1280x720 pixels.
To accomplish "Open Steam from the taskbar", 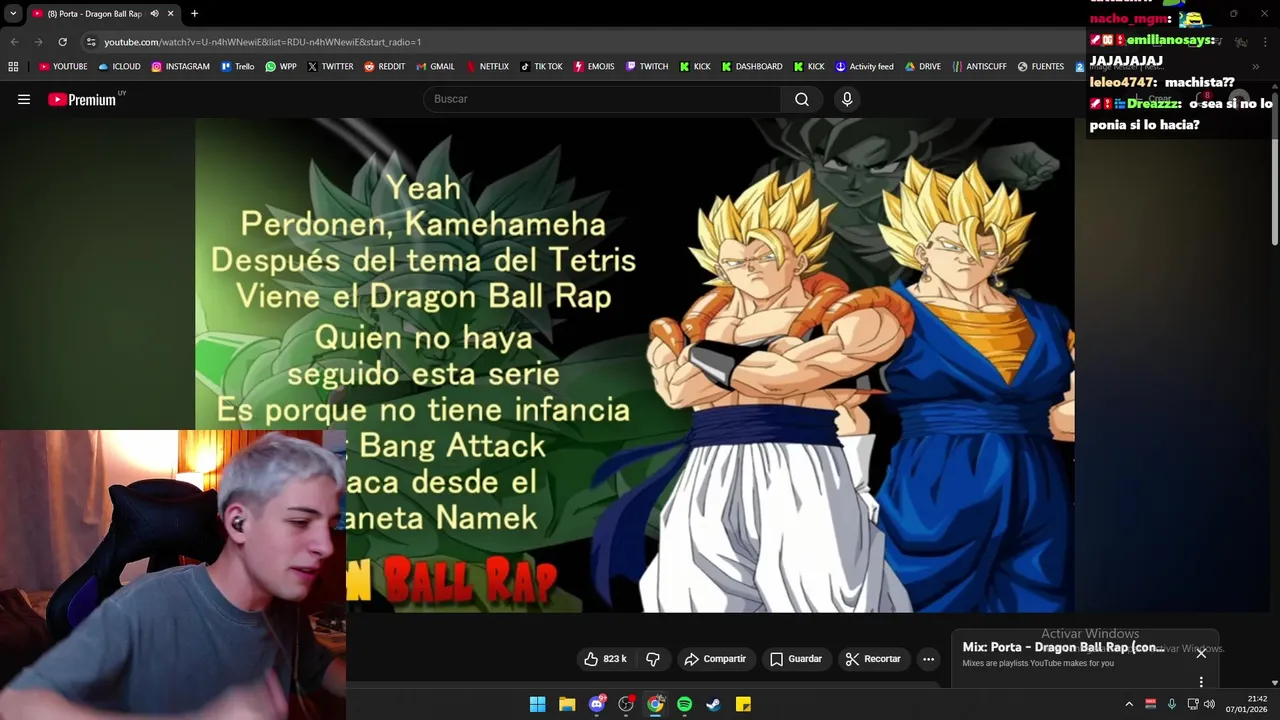I will (713, 704).
